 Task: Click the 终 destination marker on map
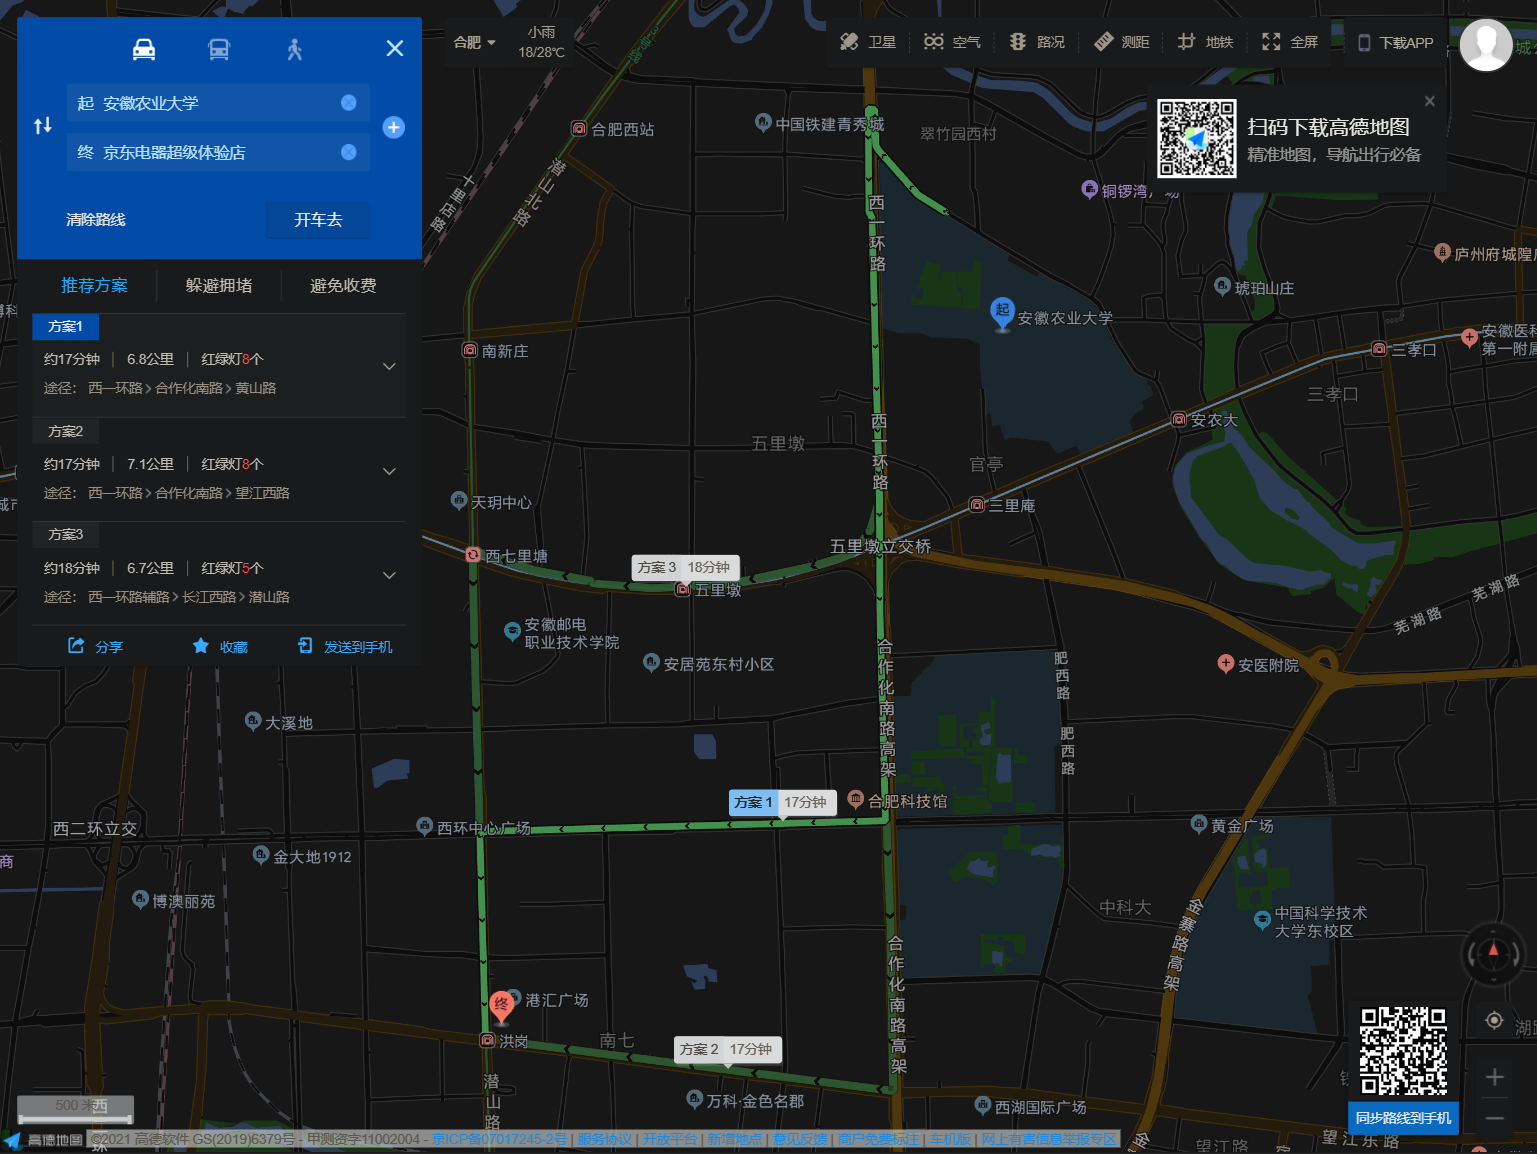click(502, 1006)
